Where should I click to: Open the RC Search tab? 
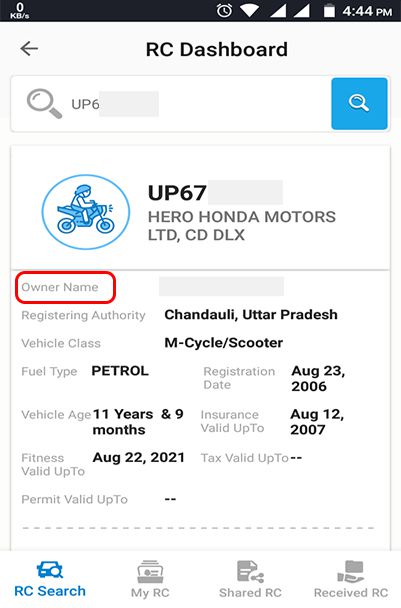(50, 580)
